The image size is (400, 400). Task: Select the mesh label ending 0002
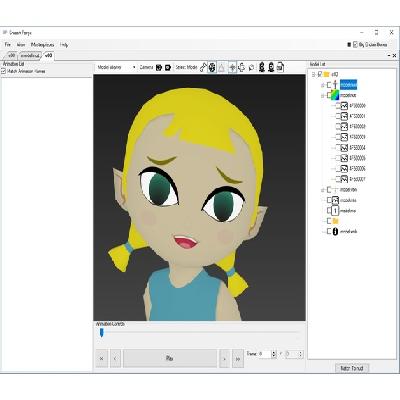(x=357, y=127)
